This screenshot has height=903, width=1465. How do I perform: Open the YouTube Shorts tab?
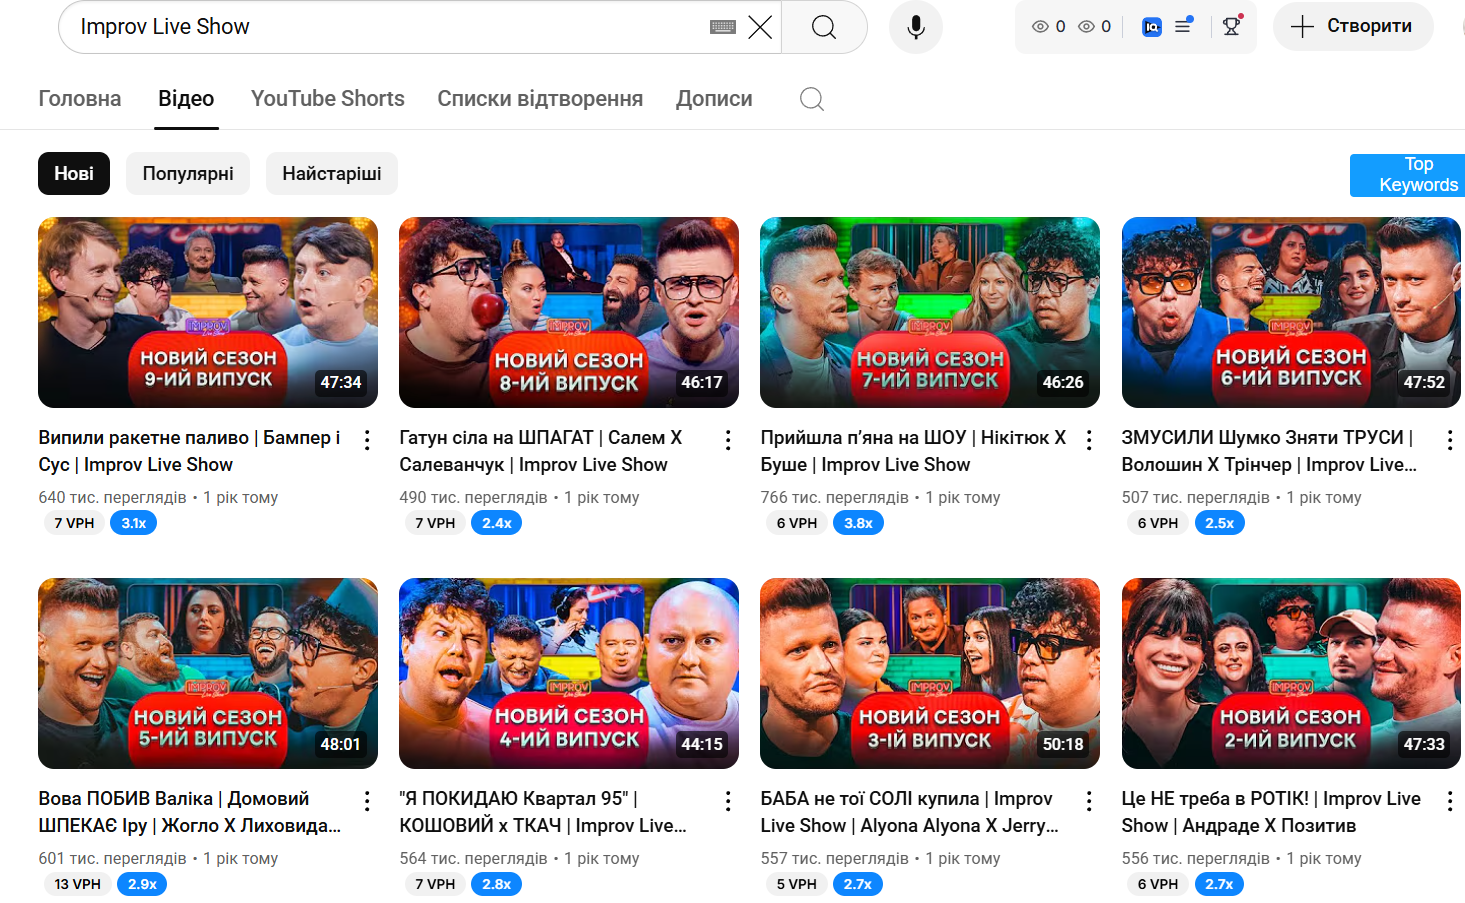328,99
